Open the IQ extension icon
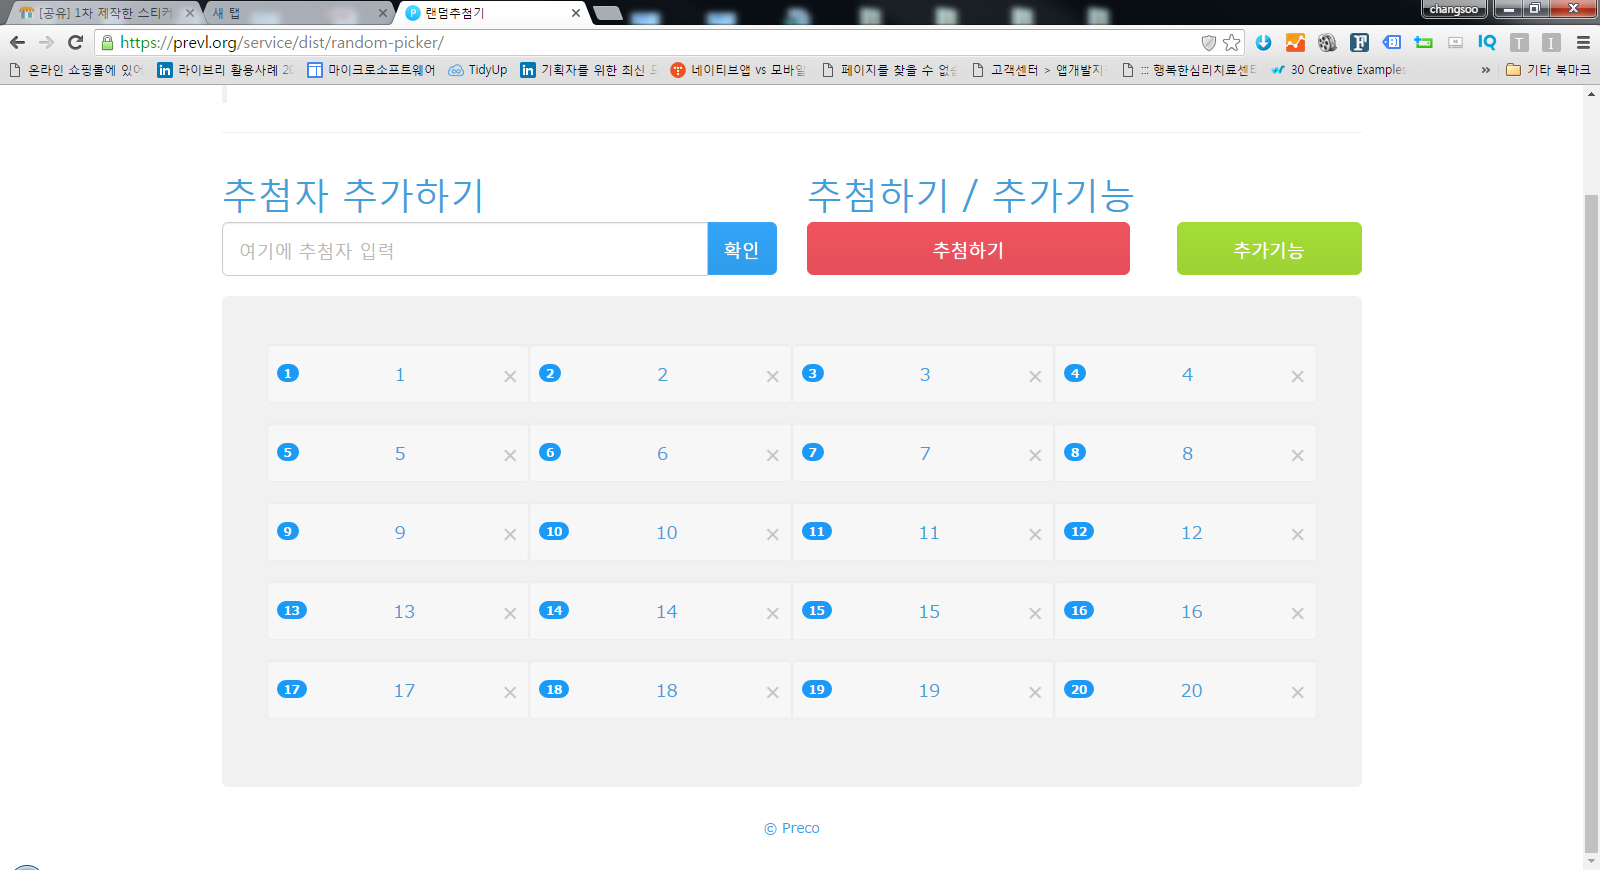 1487,42
